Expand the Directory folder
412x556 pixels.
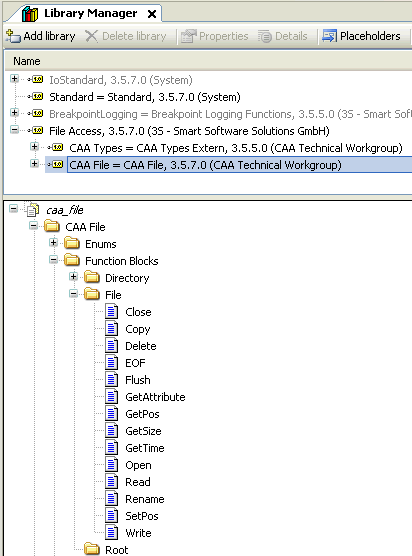pos(73,277)
